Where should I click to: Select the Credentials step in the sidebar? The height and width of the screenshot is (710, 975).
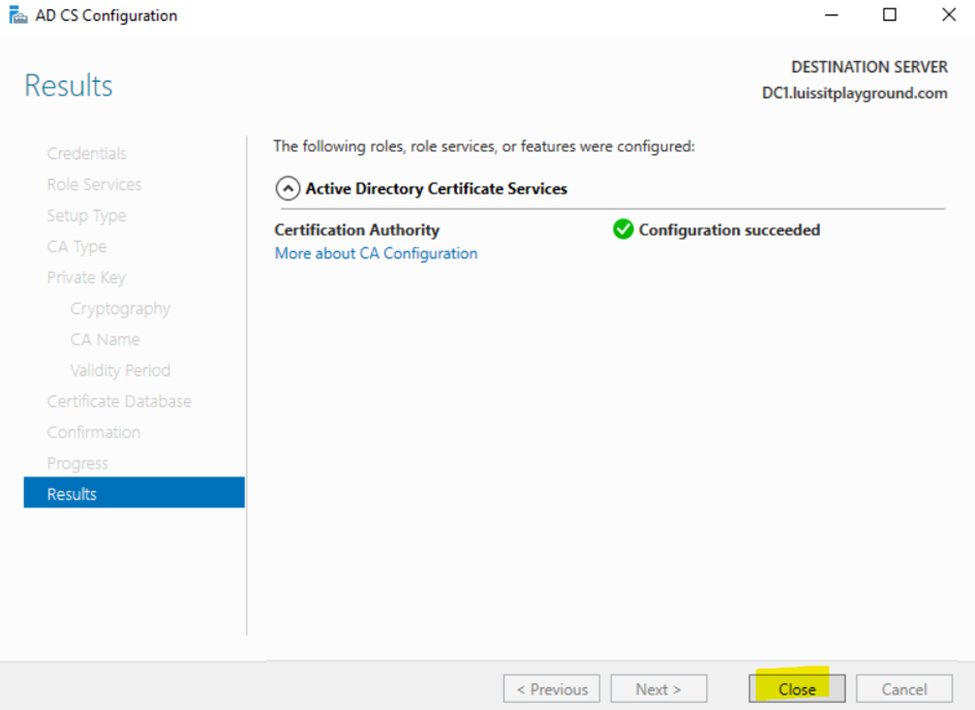coord(86,154)
